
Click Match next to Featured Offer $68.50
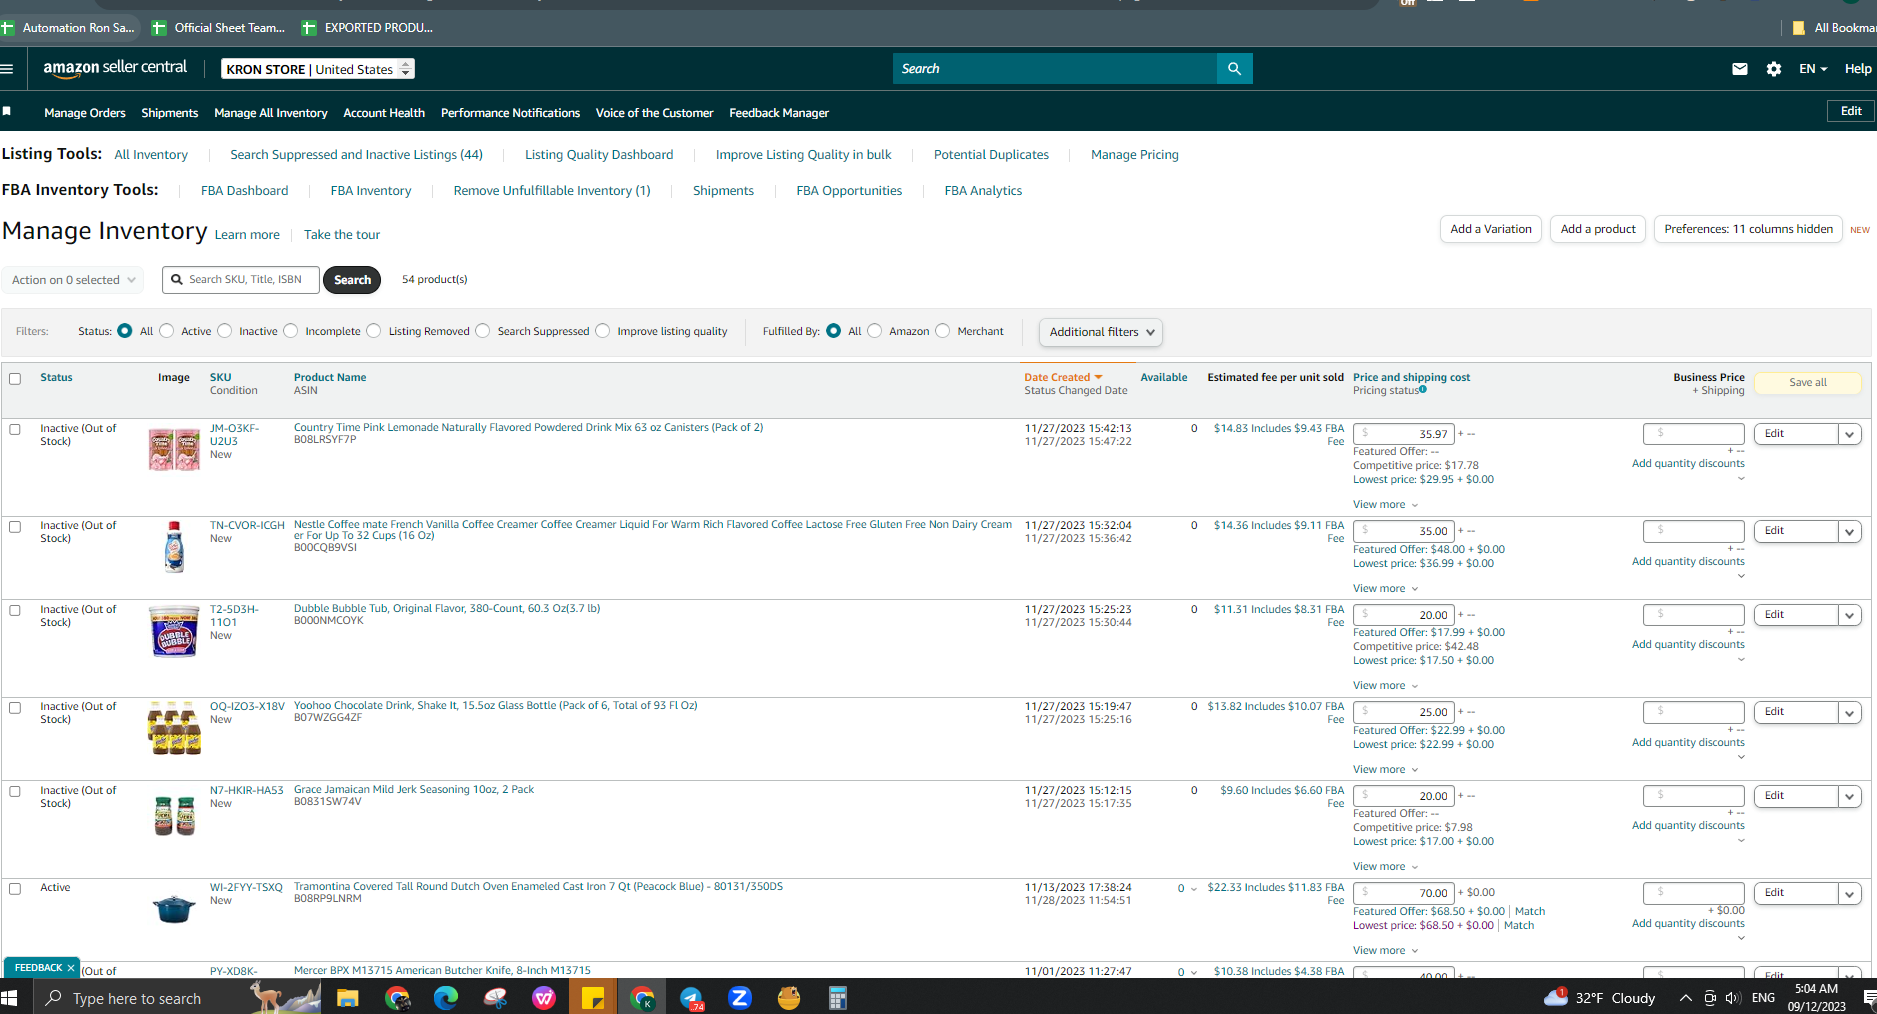point(1530,911)
